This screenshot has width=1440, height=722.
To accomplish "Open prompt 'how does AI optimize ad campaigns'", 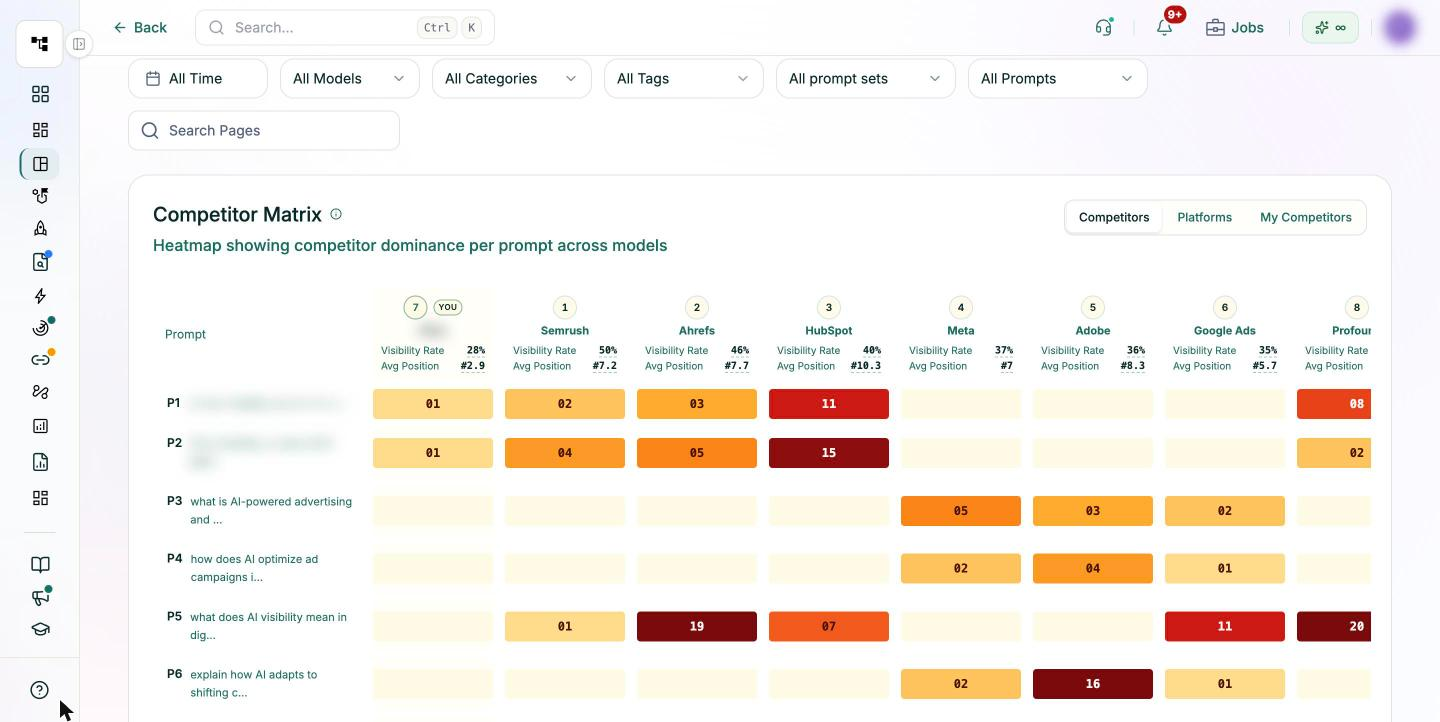I will click(254, 568).
